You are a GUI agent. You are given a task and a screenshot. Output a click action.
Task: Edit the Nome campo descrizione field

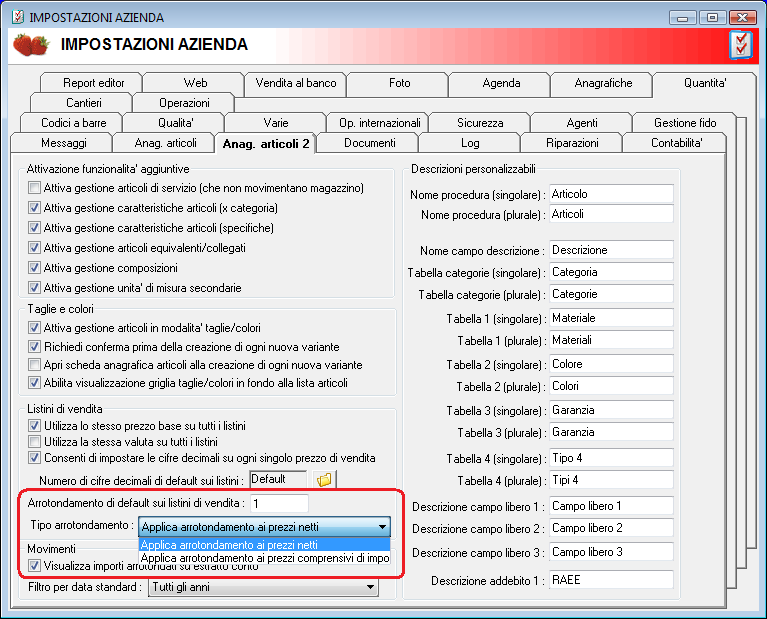point(611,250)
